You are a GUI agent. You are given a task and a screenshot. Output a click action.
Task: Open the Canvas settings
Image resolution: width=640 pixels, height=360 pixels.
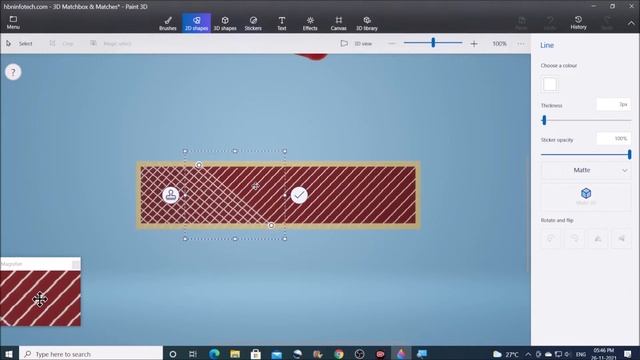point(338,23)
